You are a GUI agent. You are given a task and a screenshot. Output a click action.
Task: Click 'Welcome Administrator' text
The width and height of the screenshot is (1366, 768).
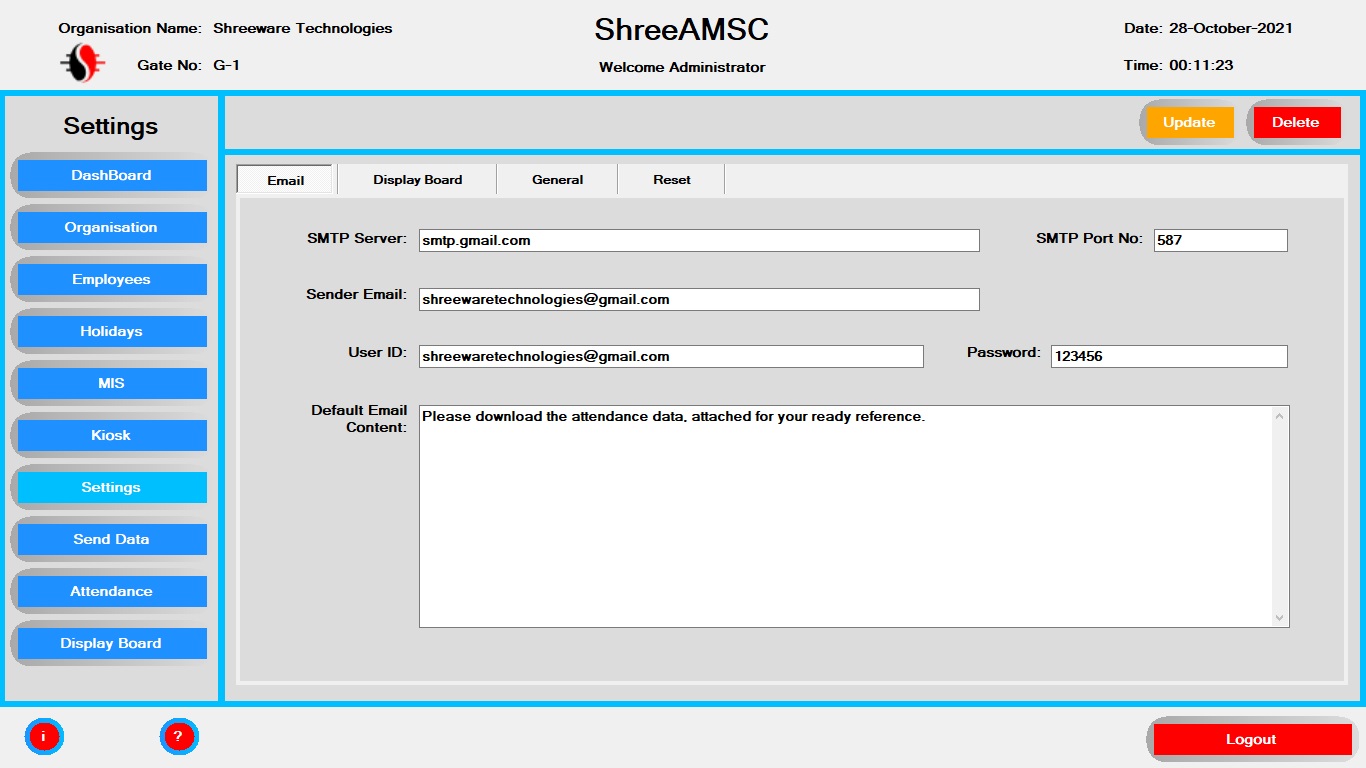pos(682,67)
